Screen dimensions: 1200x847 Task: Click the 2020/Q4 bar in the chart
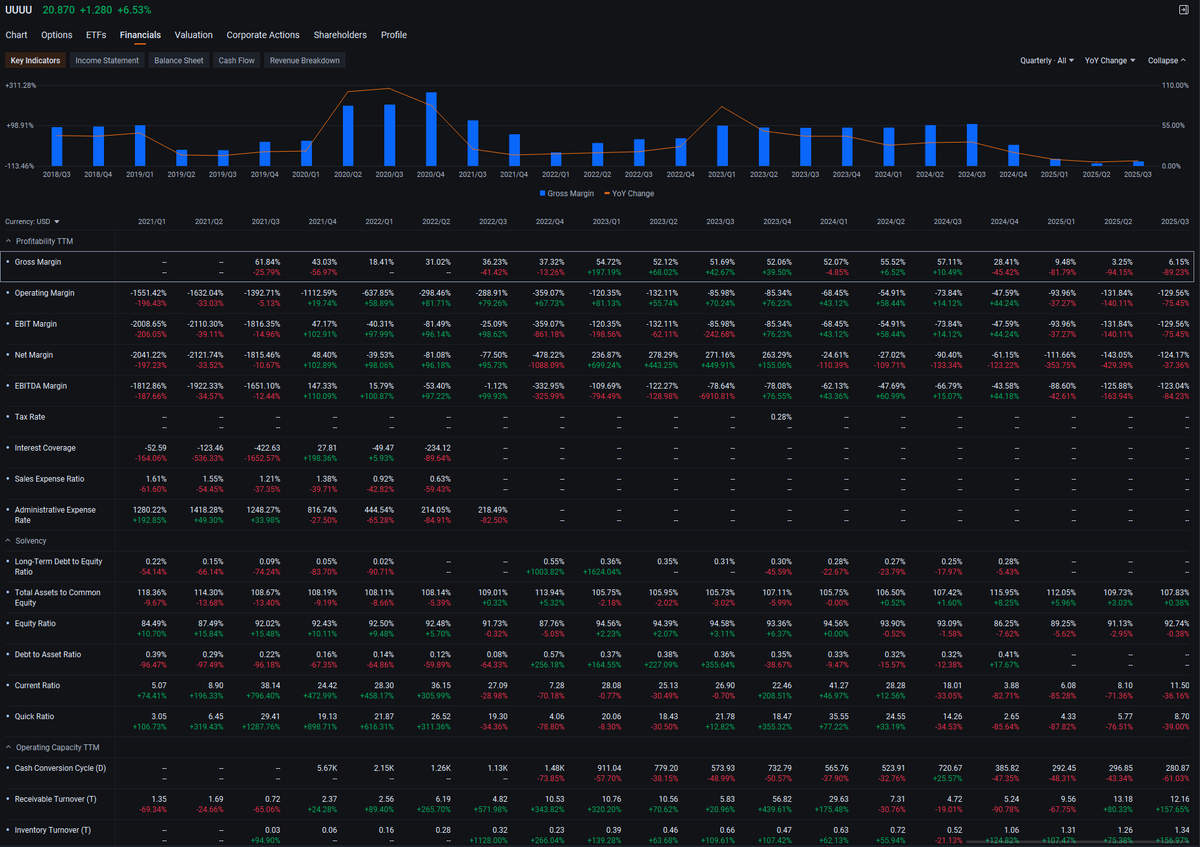[431, 129]
